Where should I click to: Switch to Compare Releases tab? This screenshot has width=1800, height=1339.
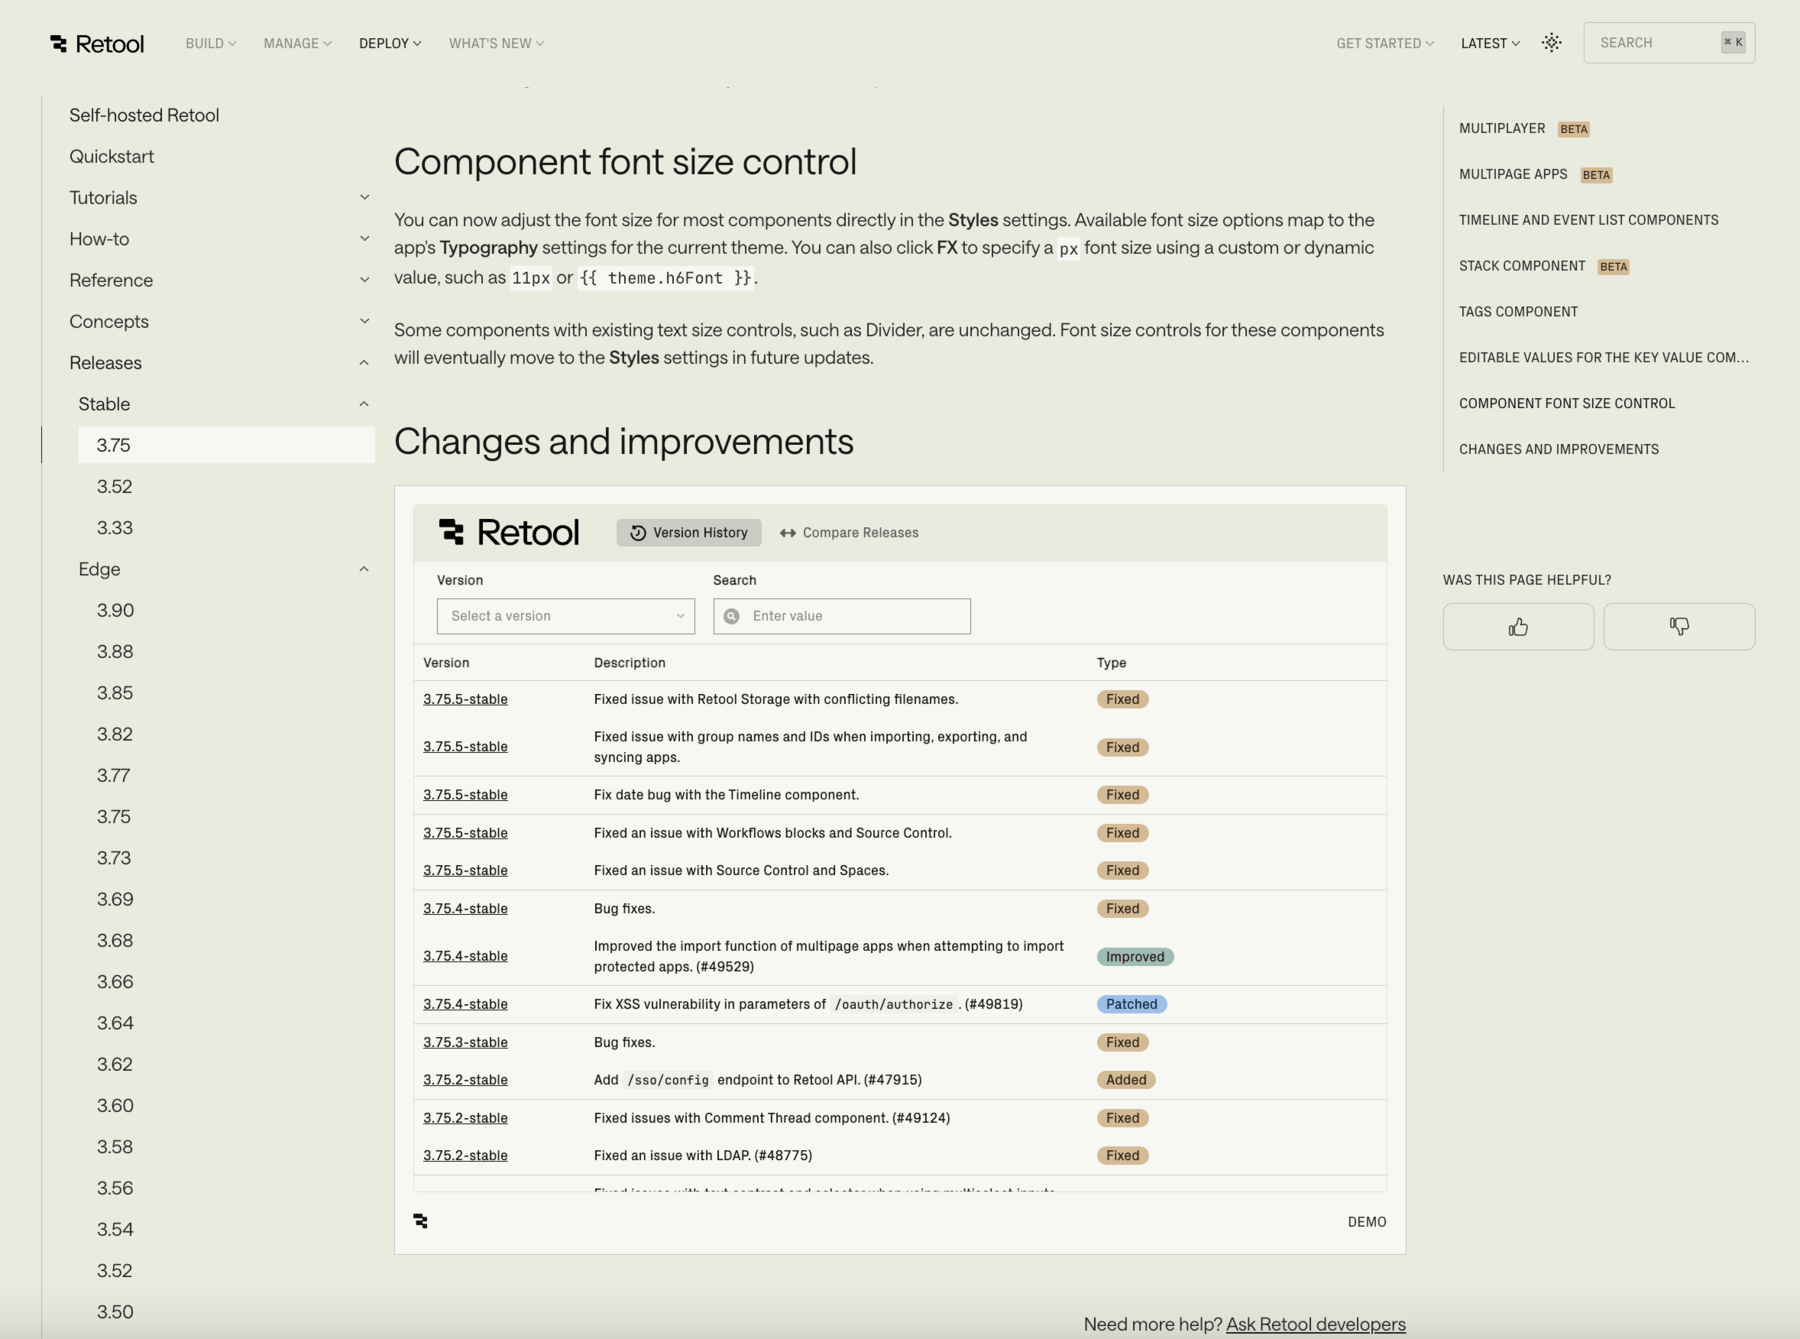(x=849, y=532)
